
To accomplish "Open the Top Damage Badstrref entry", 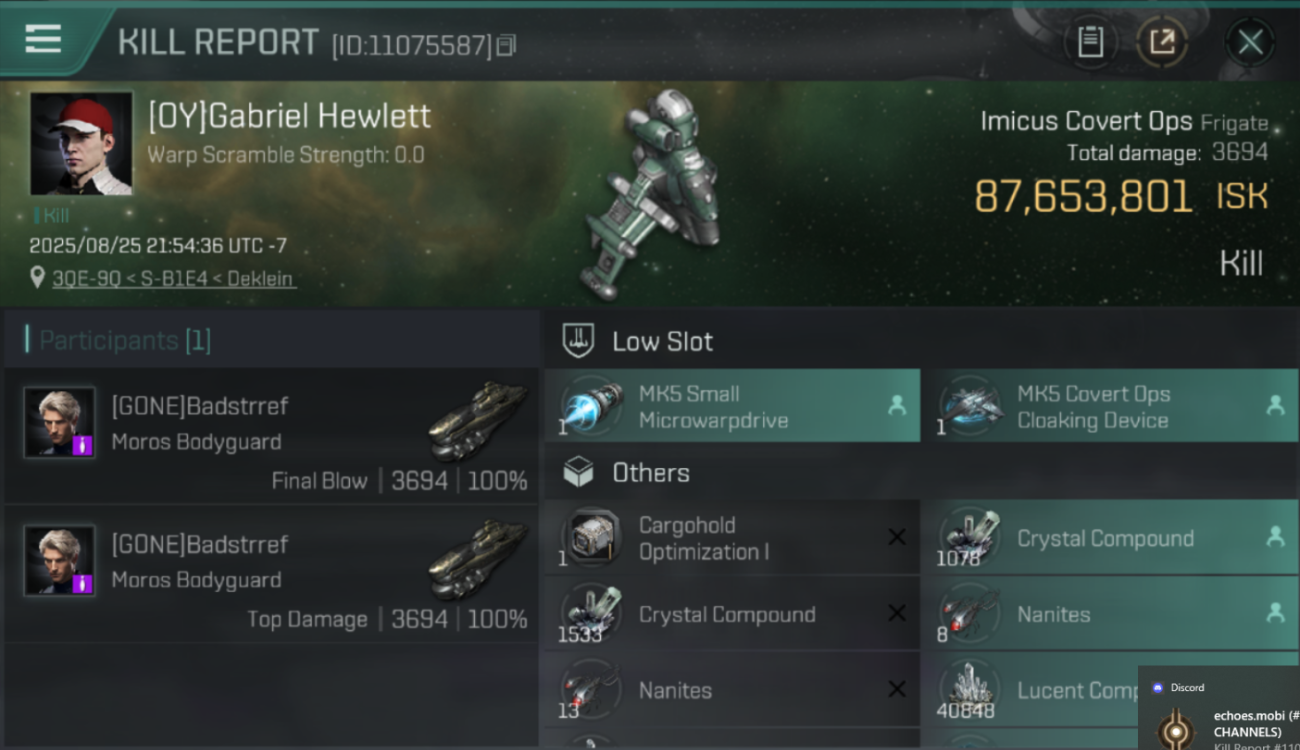I will (271, 573).
